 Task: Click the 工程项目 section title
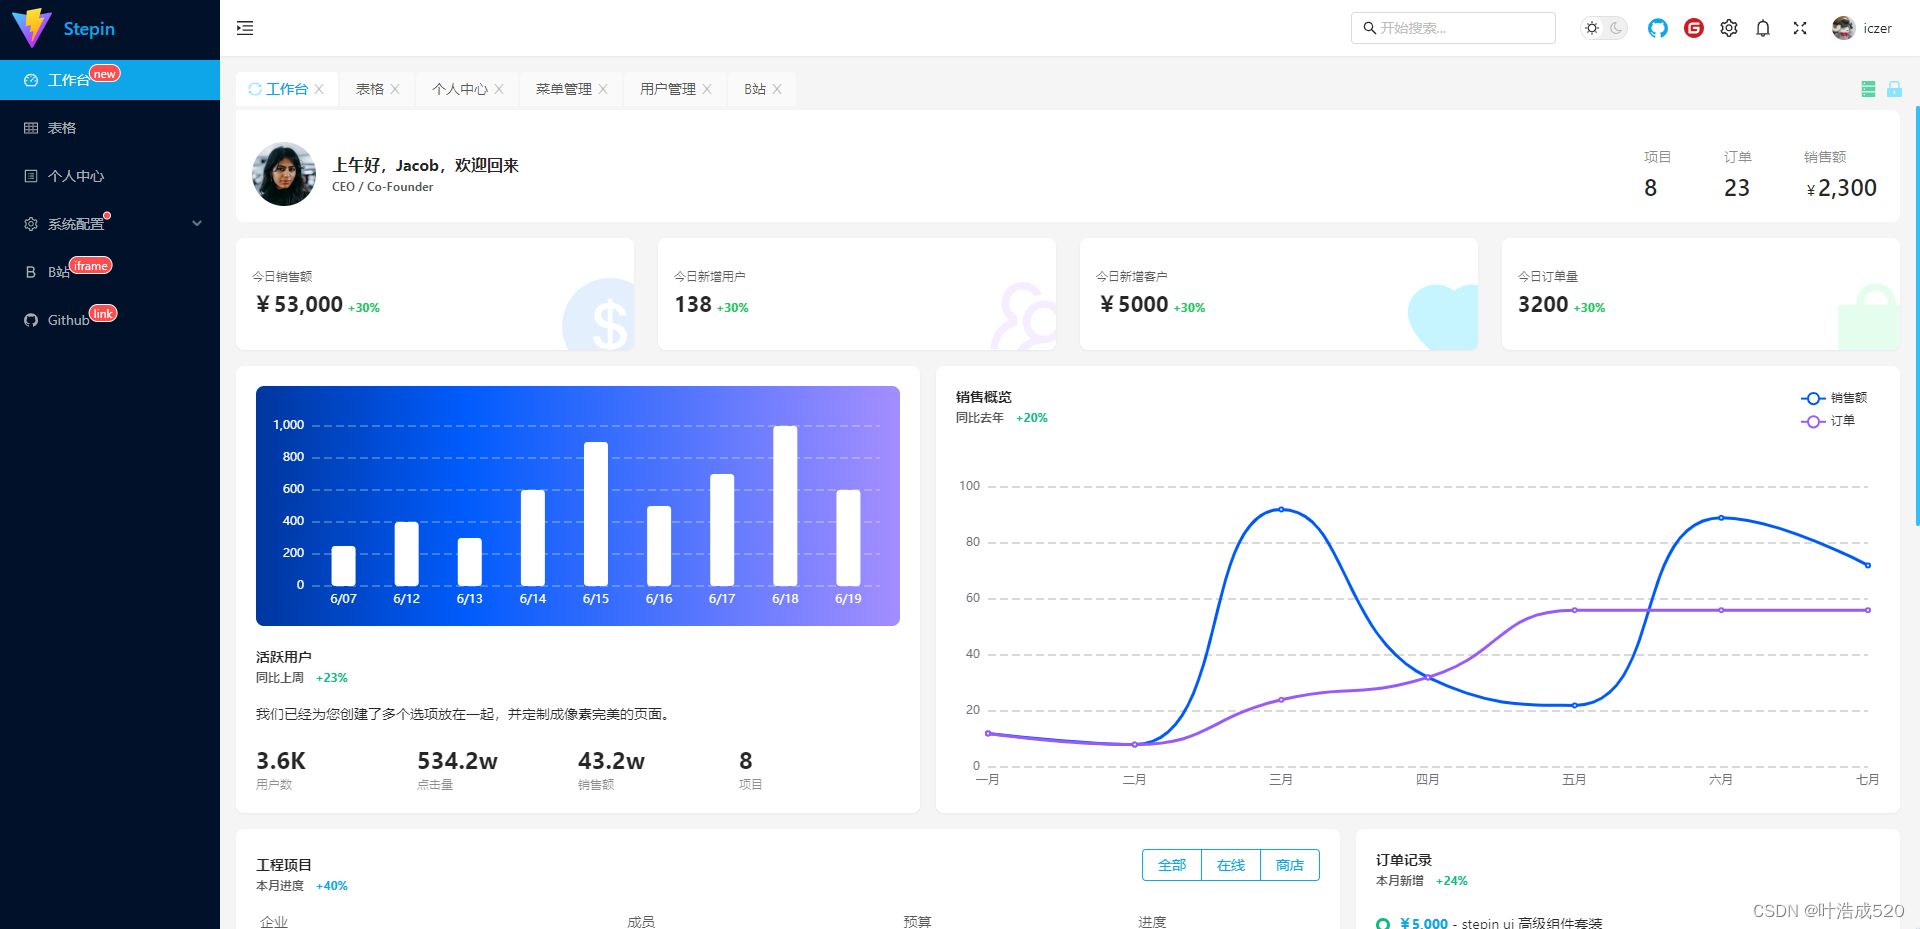[x=284, y=865]
